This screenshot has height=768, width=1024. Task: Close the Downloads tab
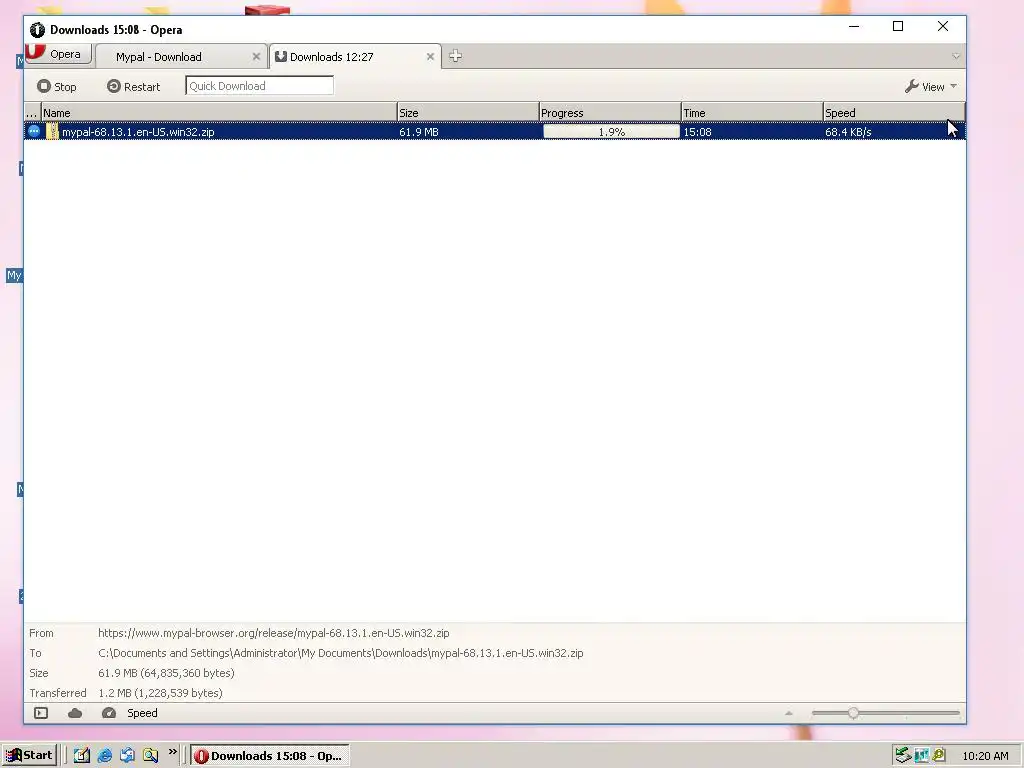[x=430, y=57]
